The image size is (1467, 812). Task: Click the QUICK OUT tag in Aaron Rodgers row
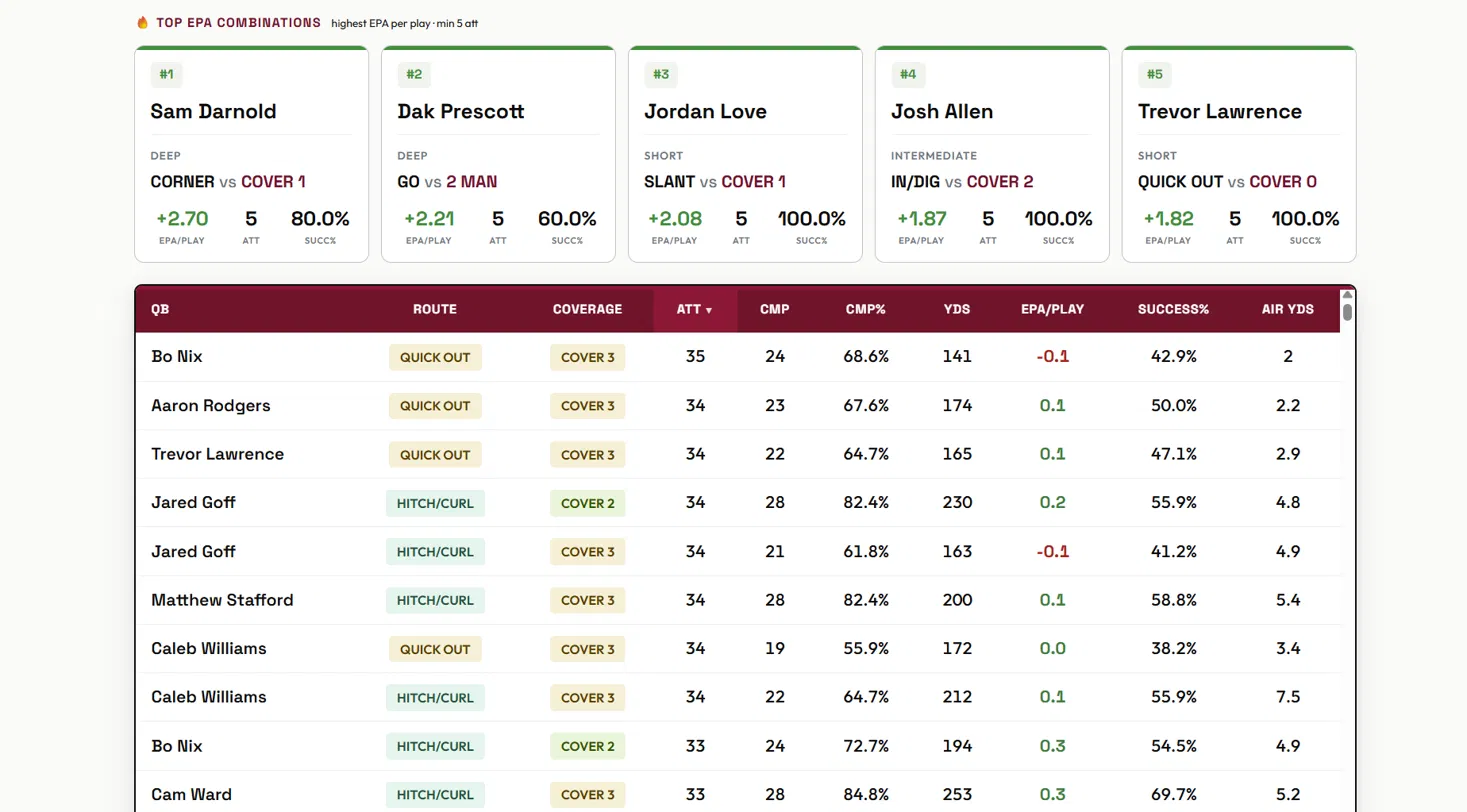(x=435, y=406)
